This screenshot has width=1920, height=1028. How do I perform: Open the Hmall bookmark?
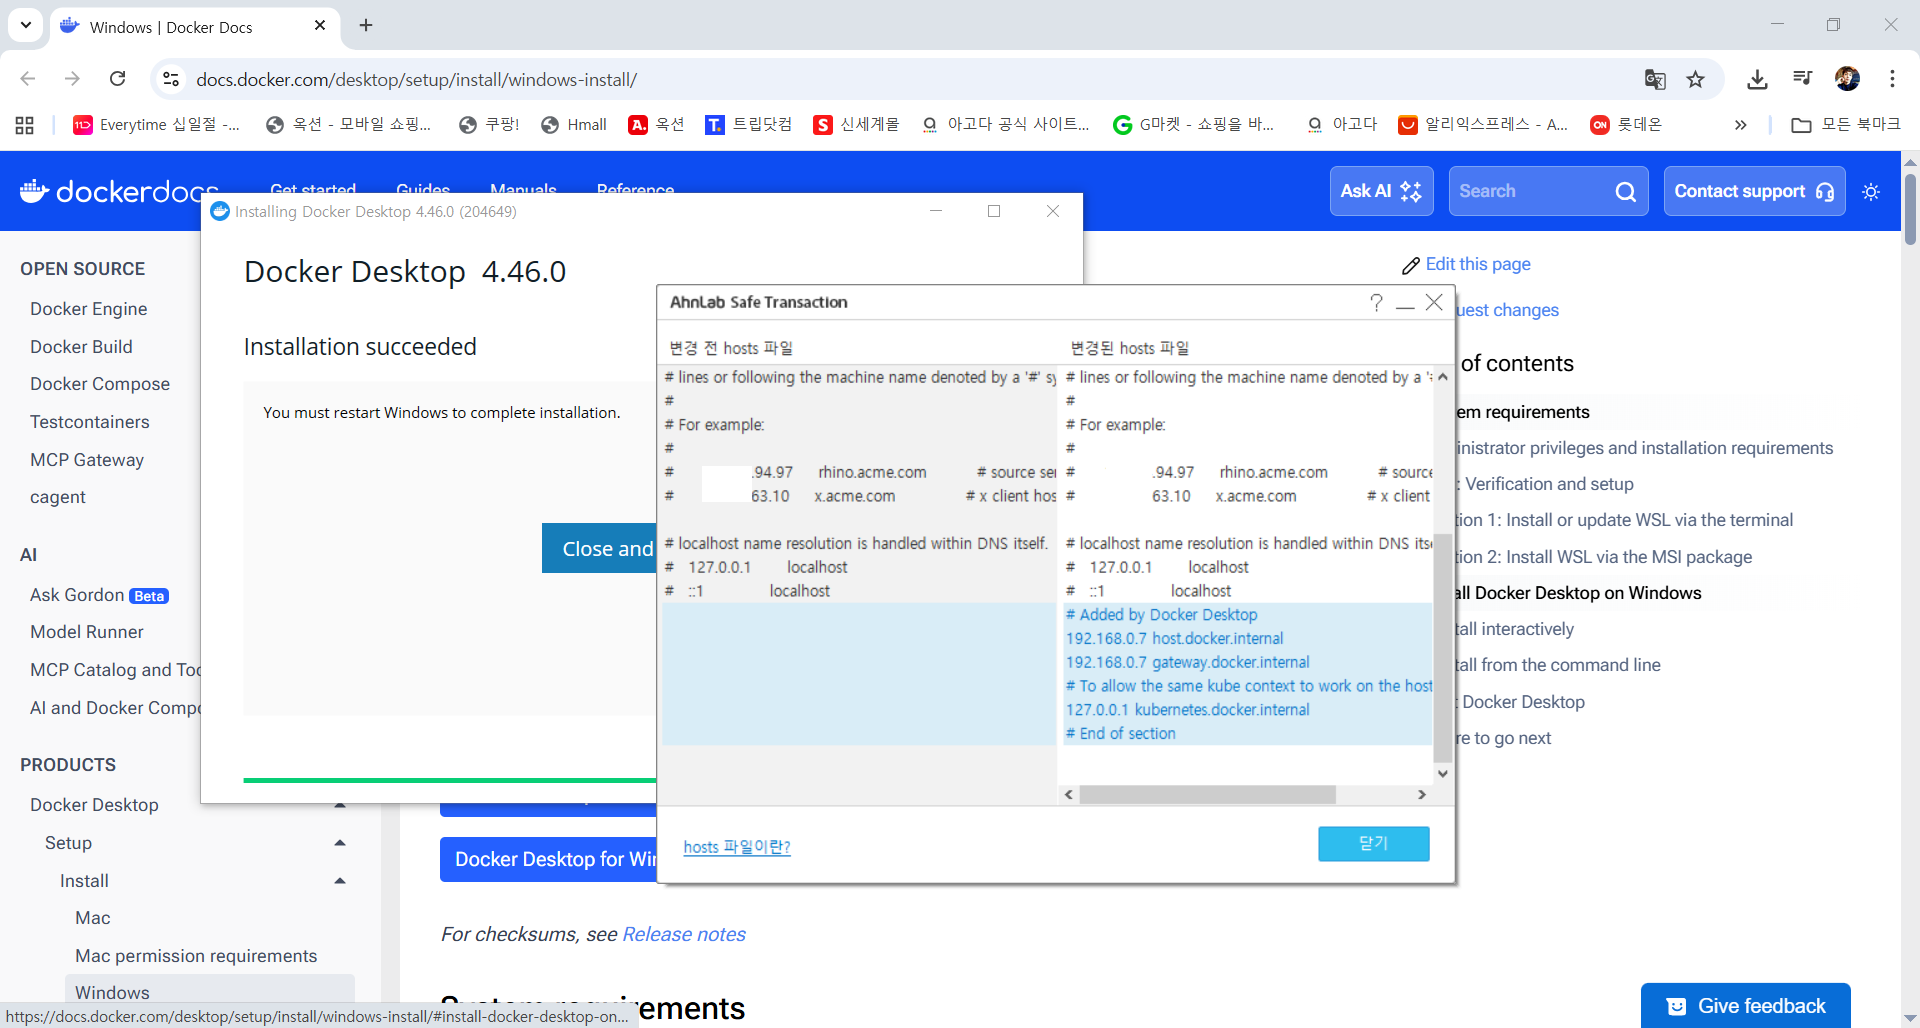click(574, 125)
